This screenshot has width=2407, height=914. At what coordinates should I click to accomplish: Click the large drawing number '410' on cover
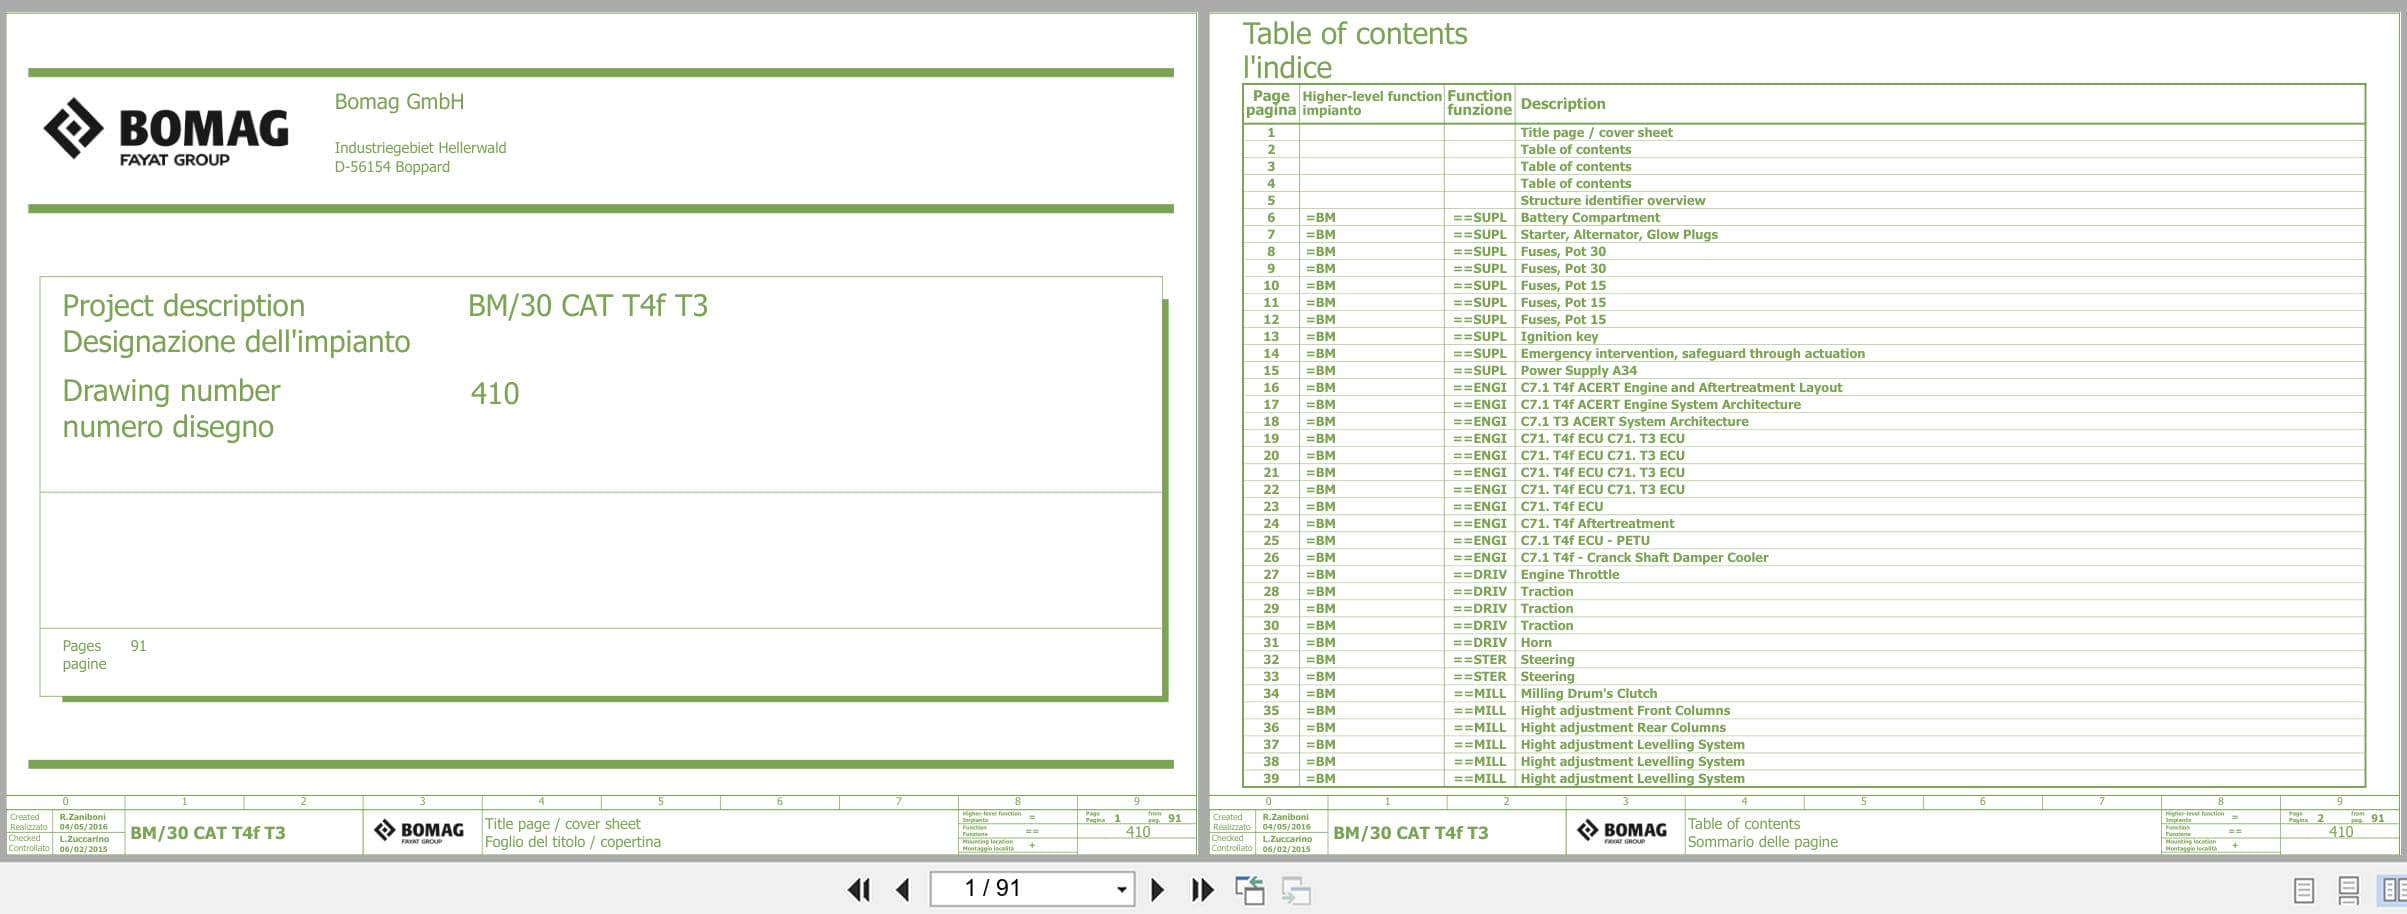(x=495, y=393)
